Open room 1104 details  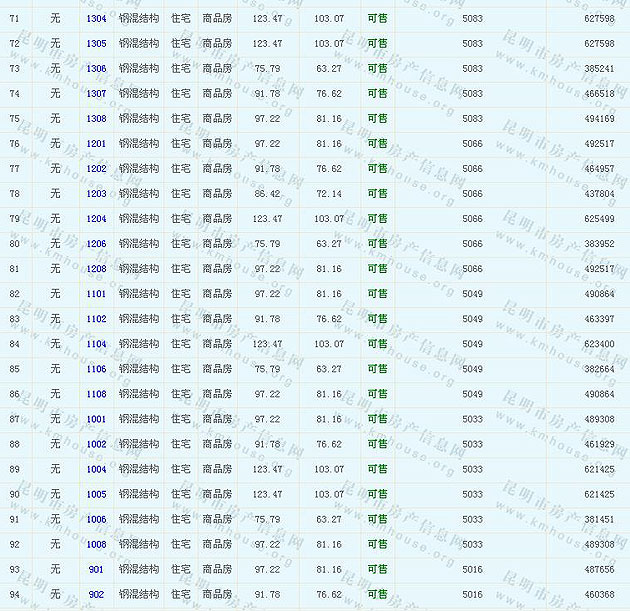(x=96, y=344)
